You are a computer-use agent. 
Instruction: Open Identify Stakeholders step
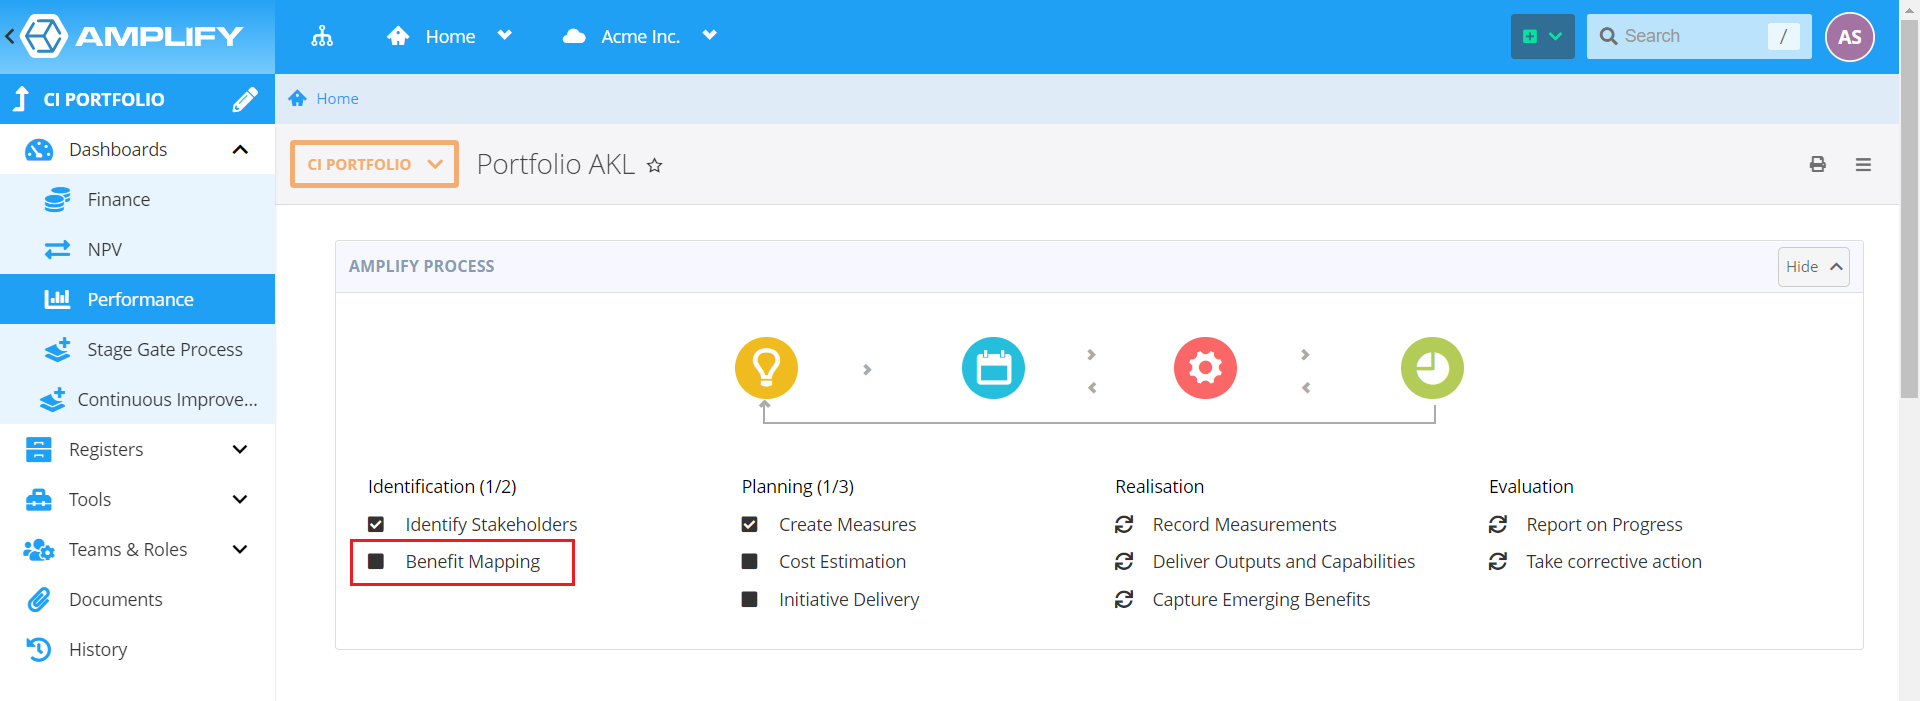[491, 524]
